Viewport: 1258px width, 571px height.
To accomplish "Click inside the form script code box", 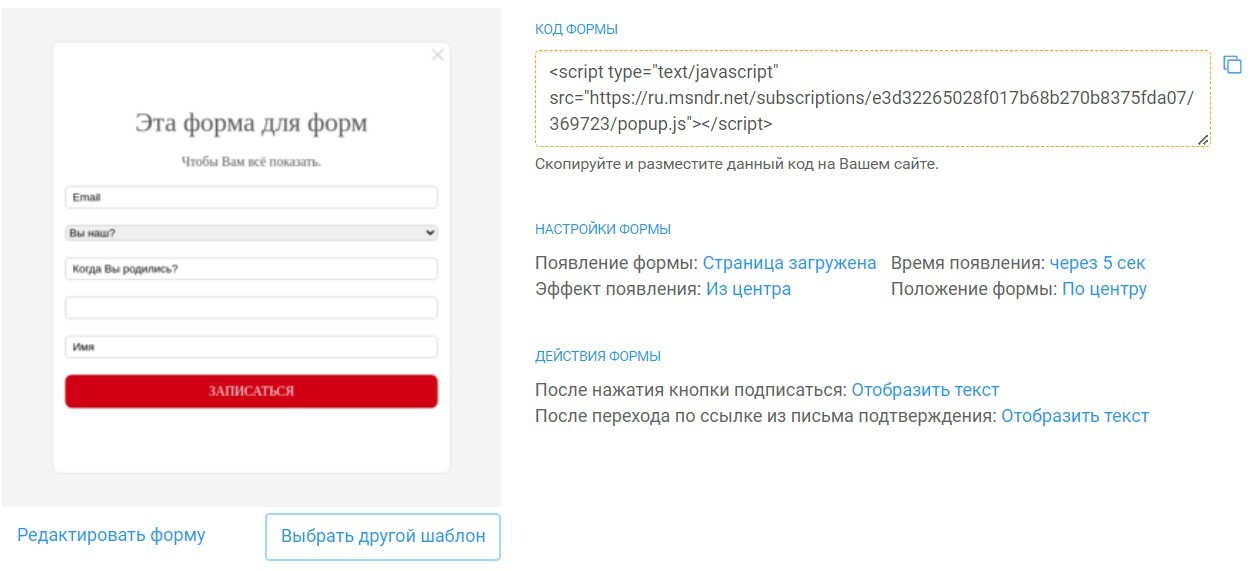I will coord(872,99).
